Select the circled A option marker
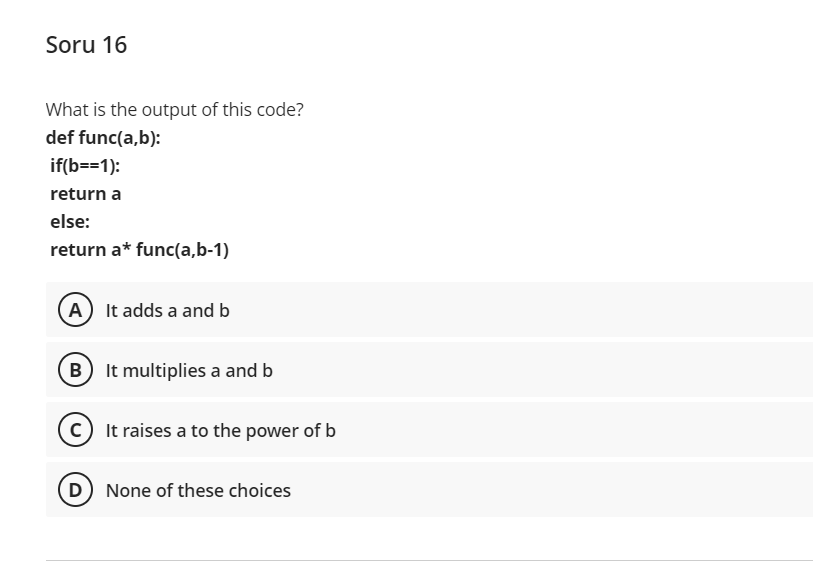The width and height of the screenshot is (813, 578). pos(75,310)
